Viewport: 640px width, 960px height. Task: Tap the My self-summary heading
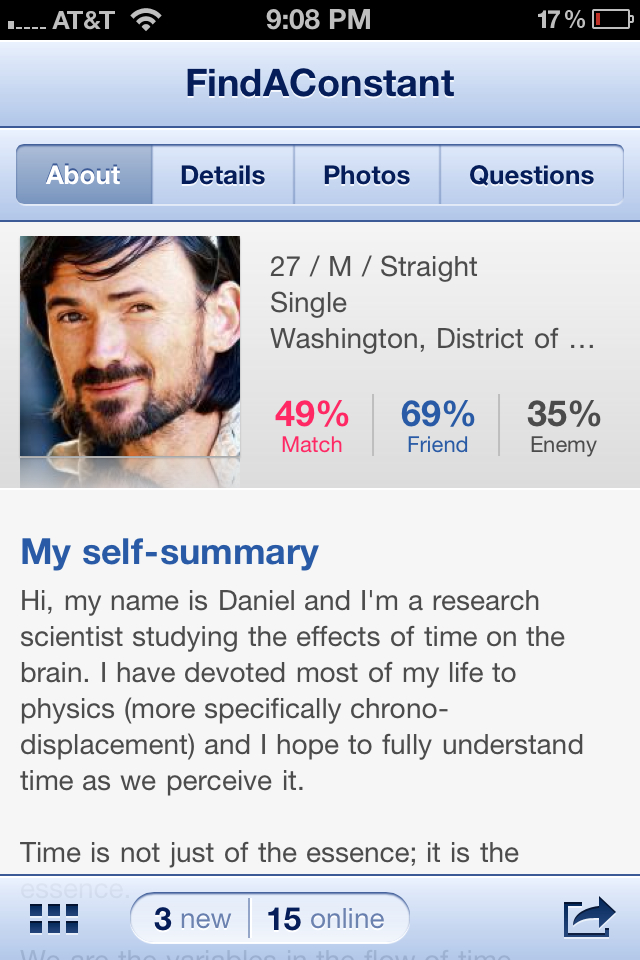pos(169,552)
